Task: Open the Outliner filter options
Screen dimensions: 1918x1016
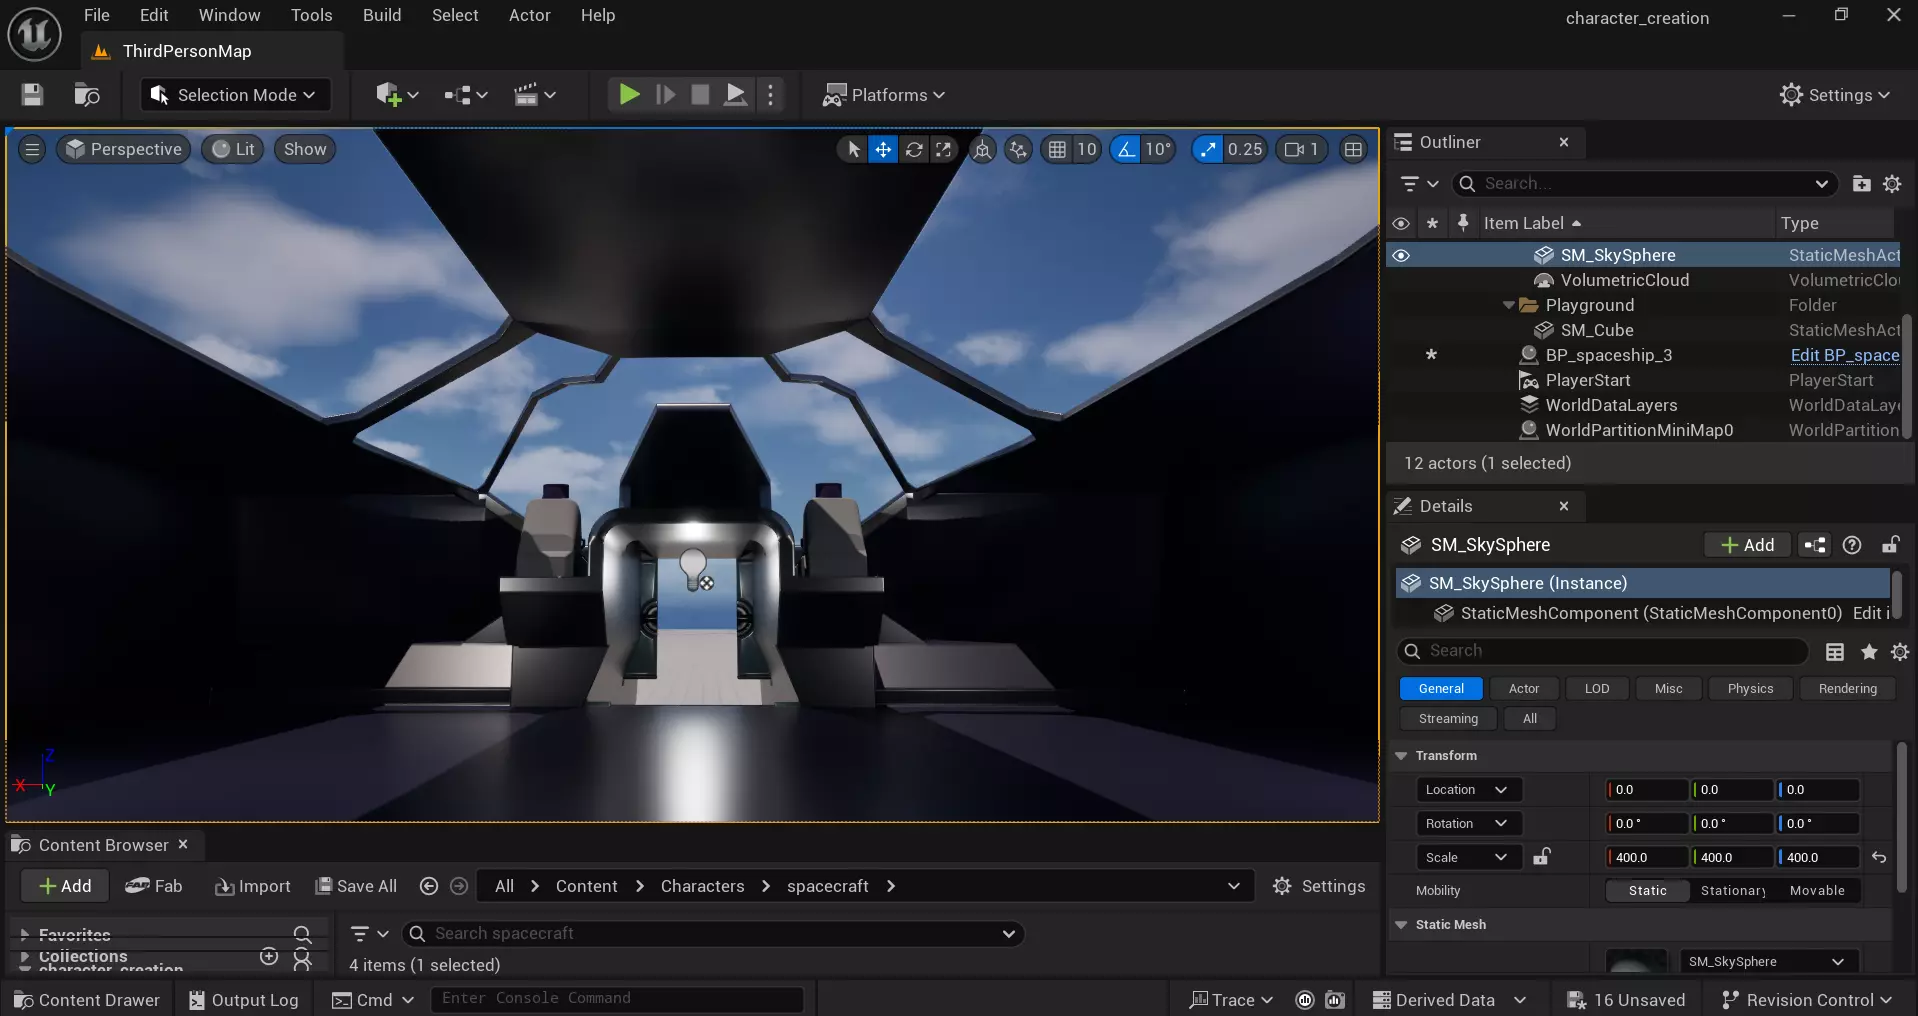Action: (x=1419, y=184)
